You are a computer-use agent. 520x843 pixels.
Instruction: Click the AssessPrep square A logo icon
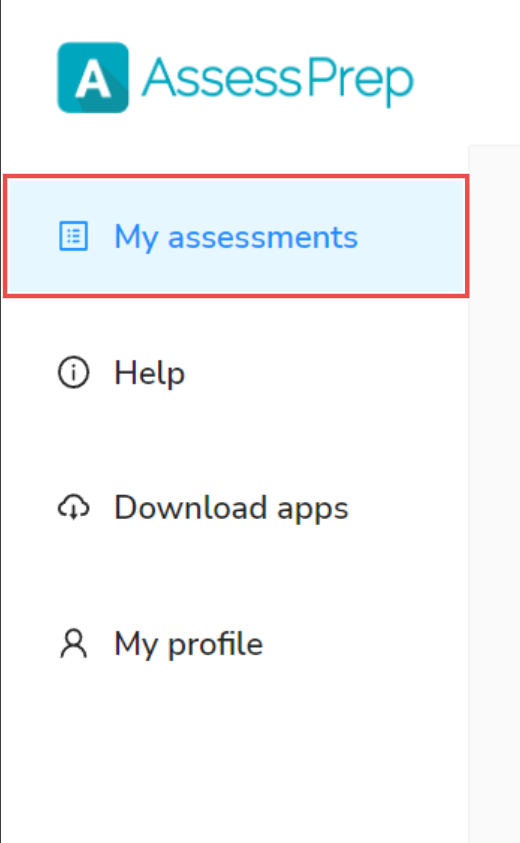coord(93,78)
